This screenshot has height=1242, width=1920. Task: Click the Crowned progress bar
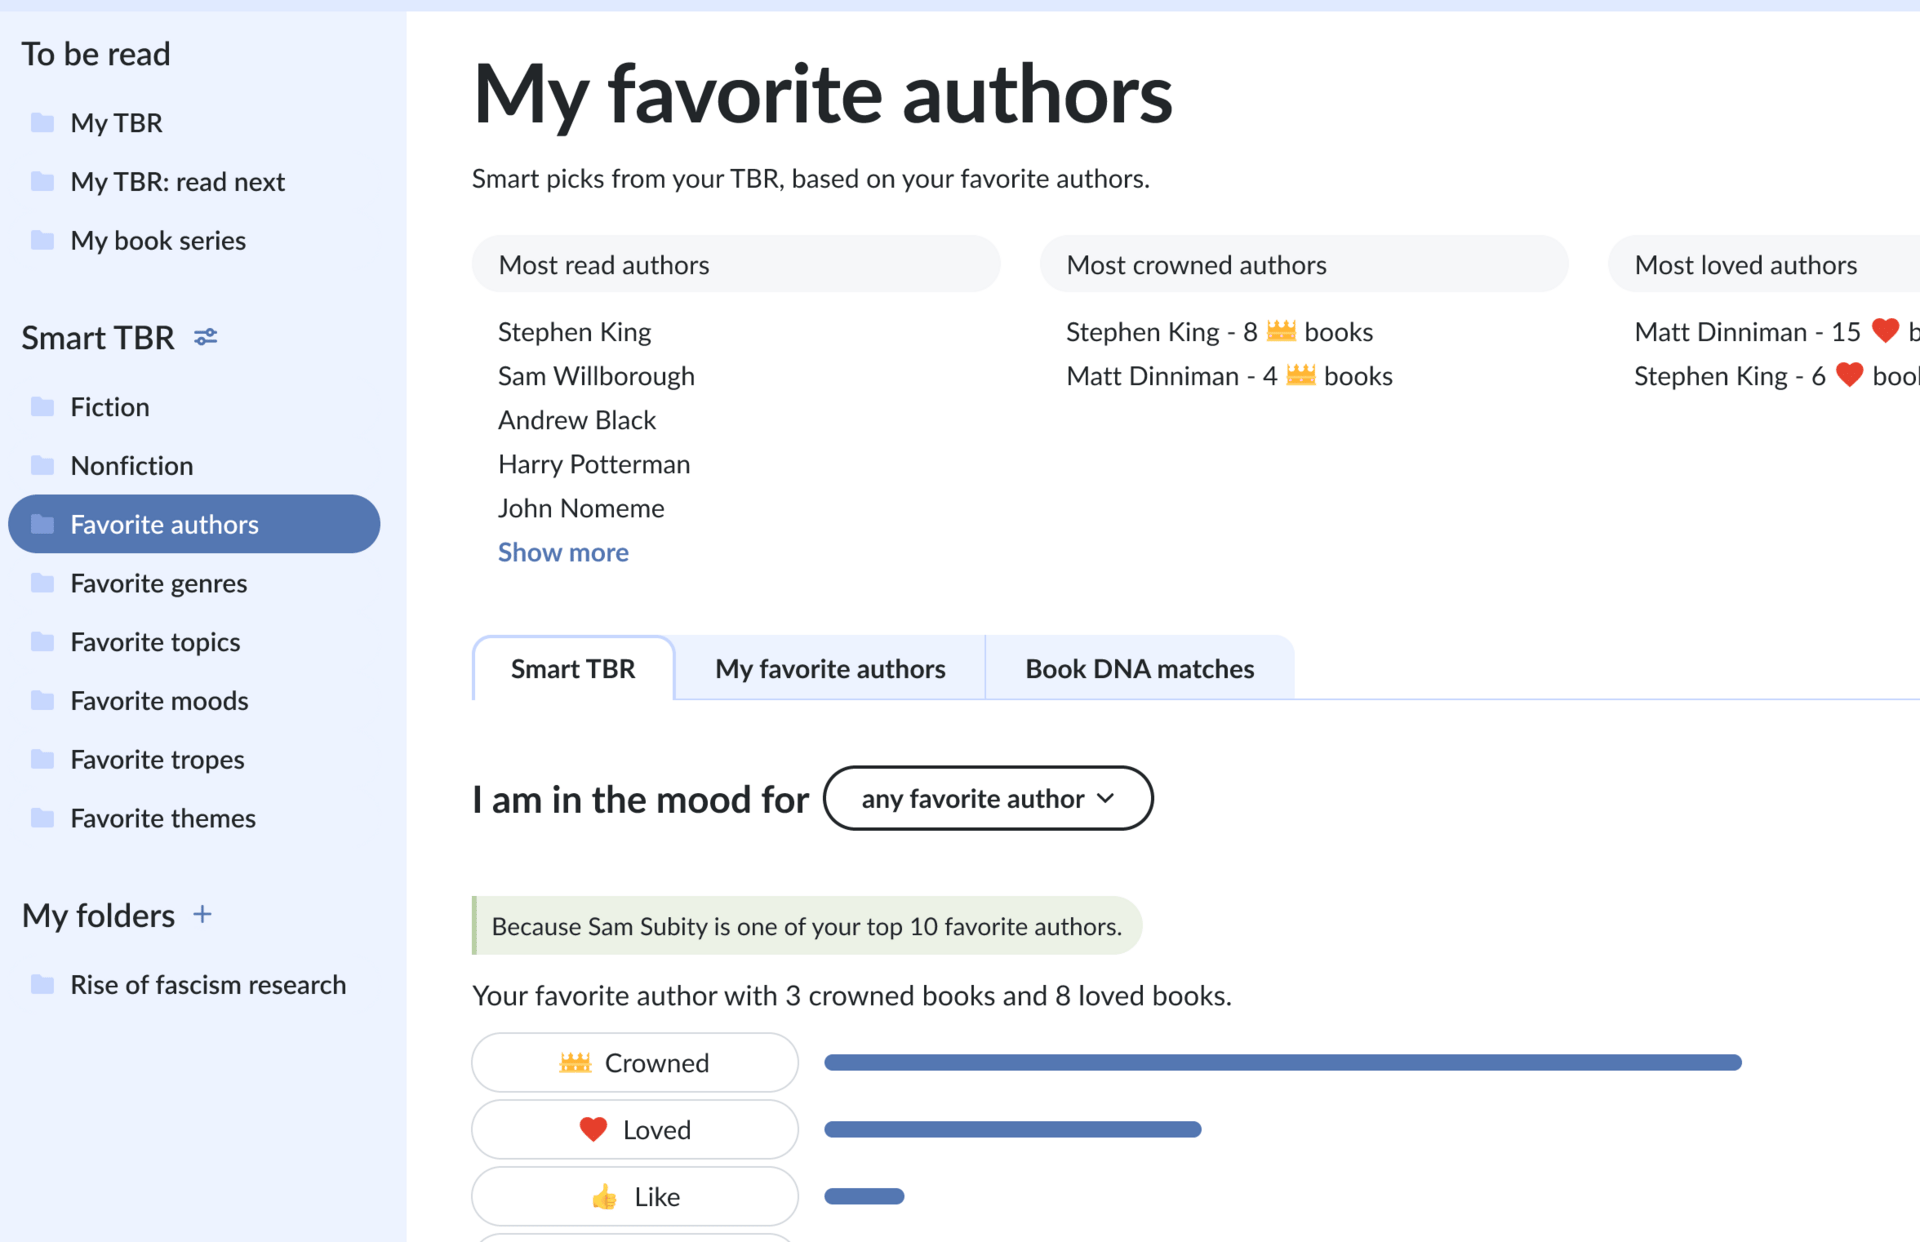1282,1062
